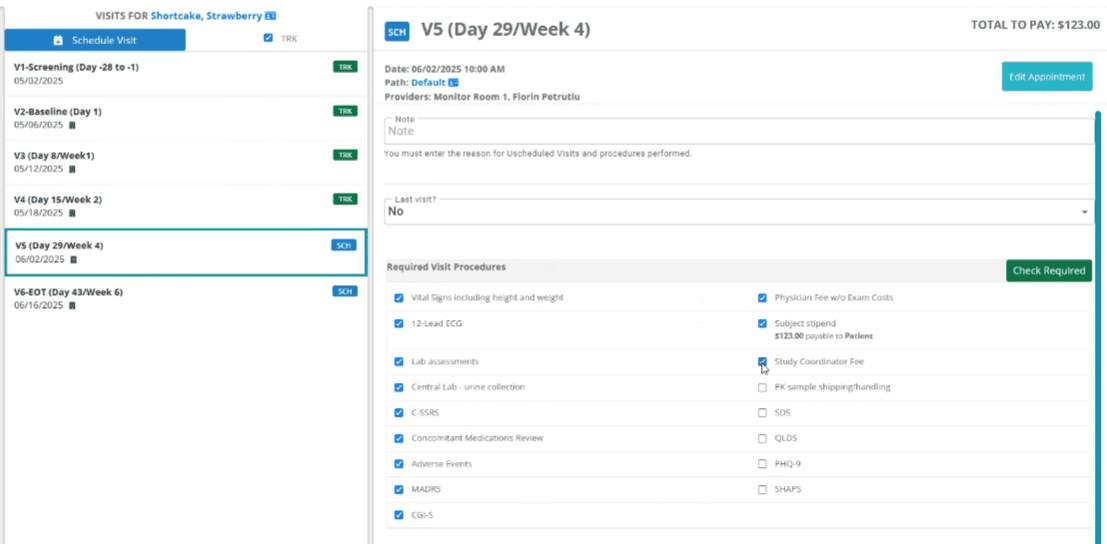Toggle the TRK filter checkbox

coord(268,38)
